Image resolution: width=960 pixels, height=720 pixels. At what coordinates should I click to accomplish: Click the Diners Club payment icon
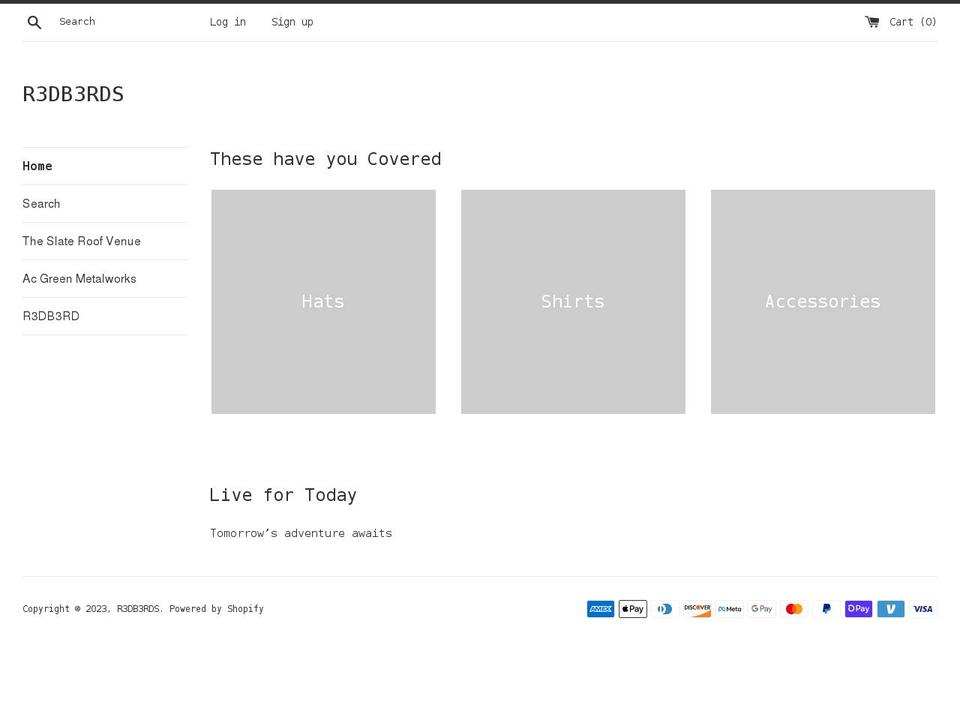pyautogui.click(x=665, y=609)
